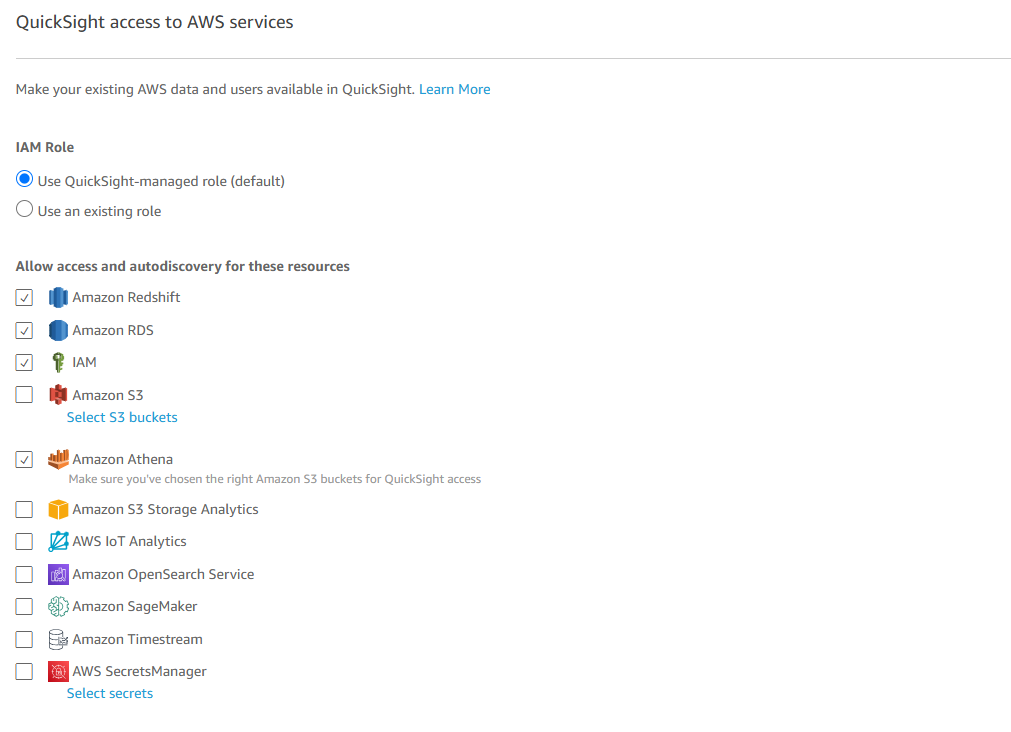Image resolution: width=1011 pixels, height=732 pixels.
Task: Click the S3 Storage Analytics icon
Action: [58, 509]
